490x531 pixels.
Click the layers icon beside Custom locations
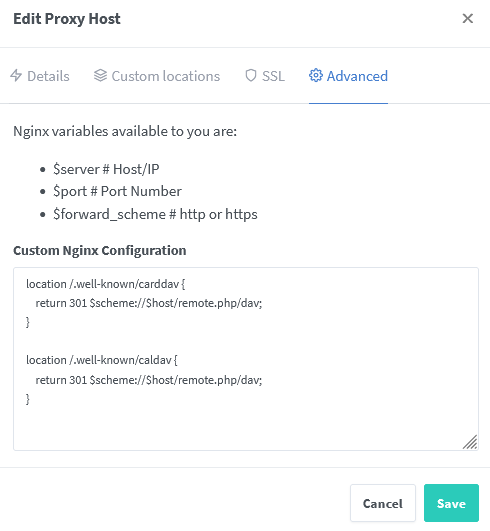[x=100, y=76]
